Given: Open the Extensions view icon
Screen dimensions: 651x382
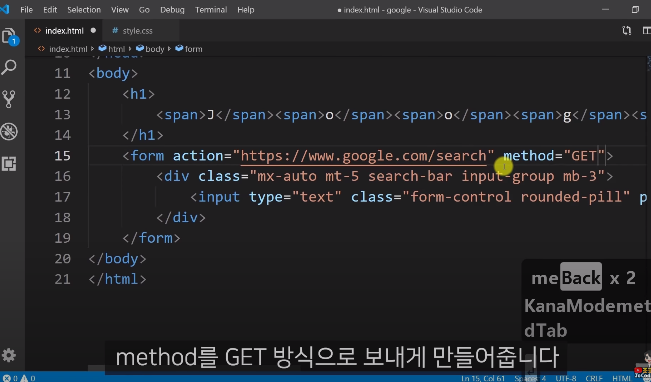Looking at the screenshot, I should (x=9, y=164).
